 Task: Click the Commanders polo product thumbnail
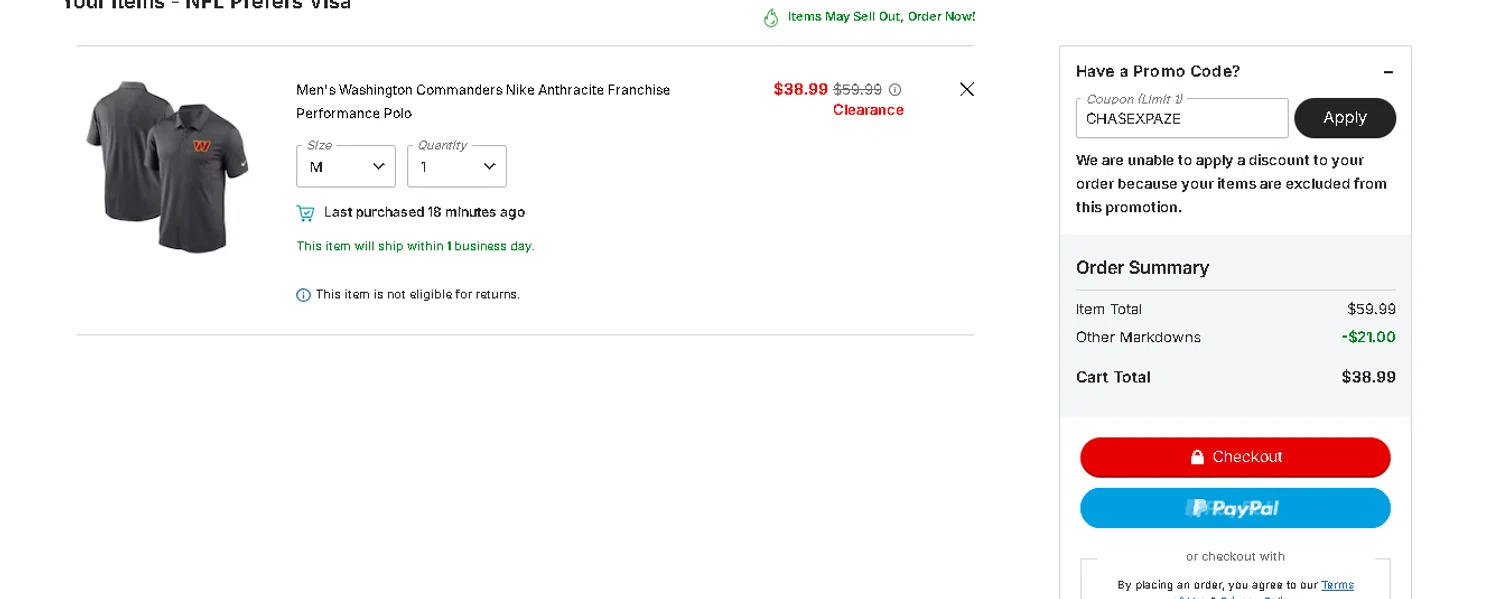point(167,166)
